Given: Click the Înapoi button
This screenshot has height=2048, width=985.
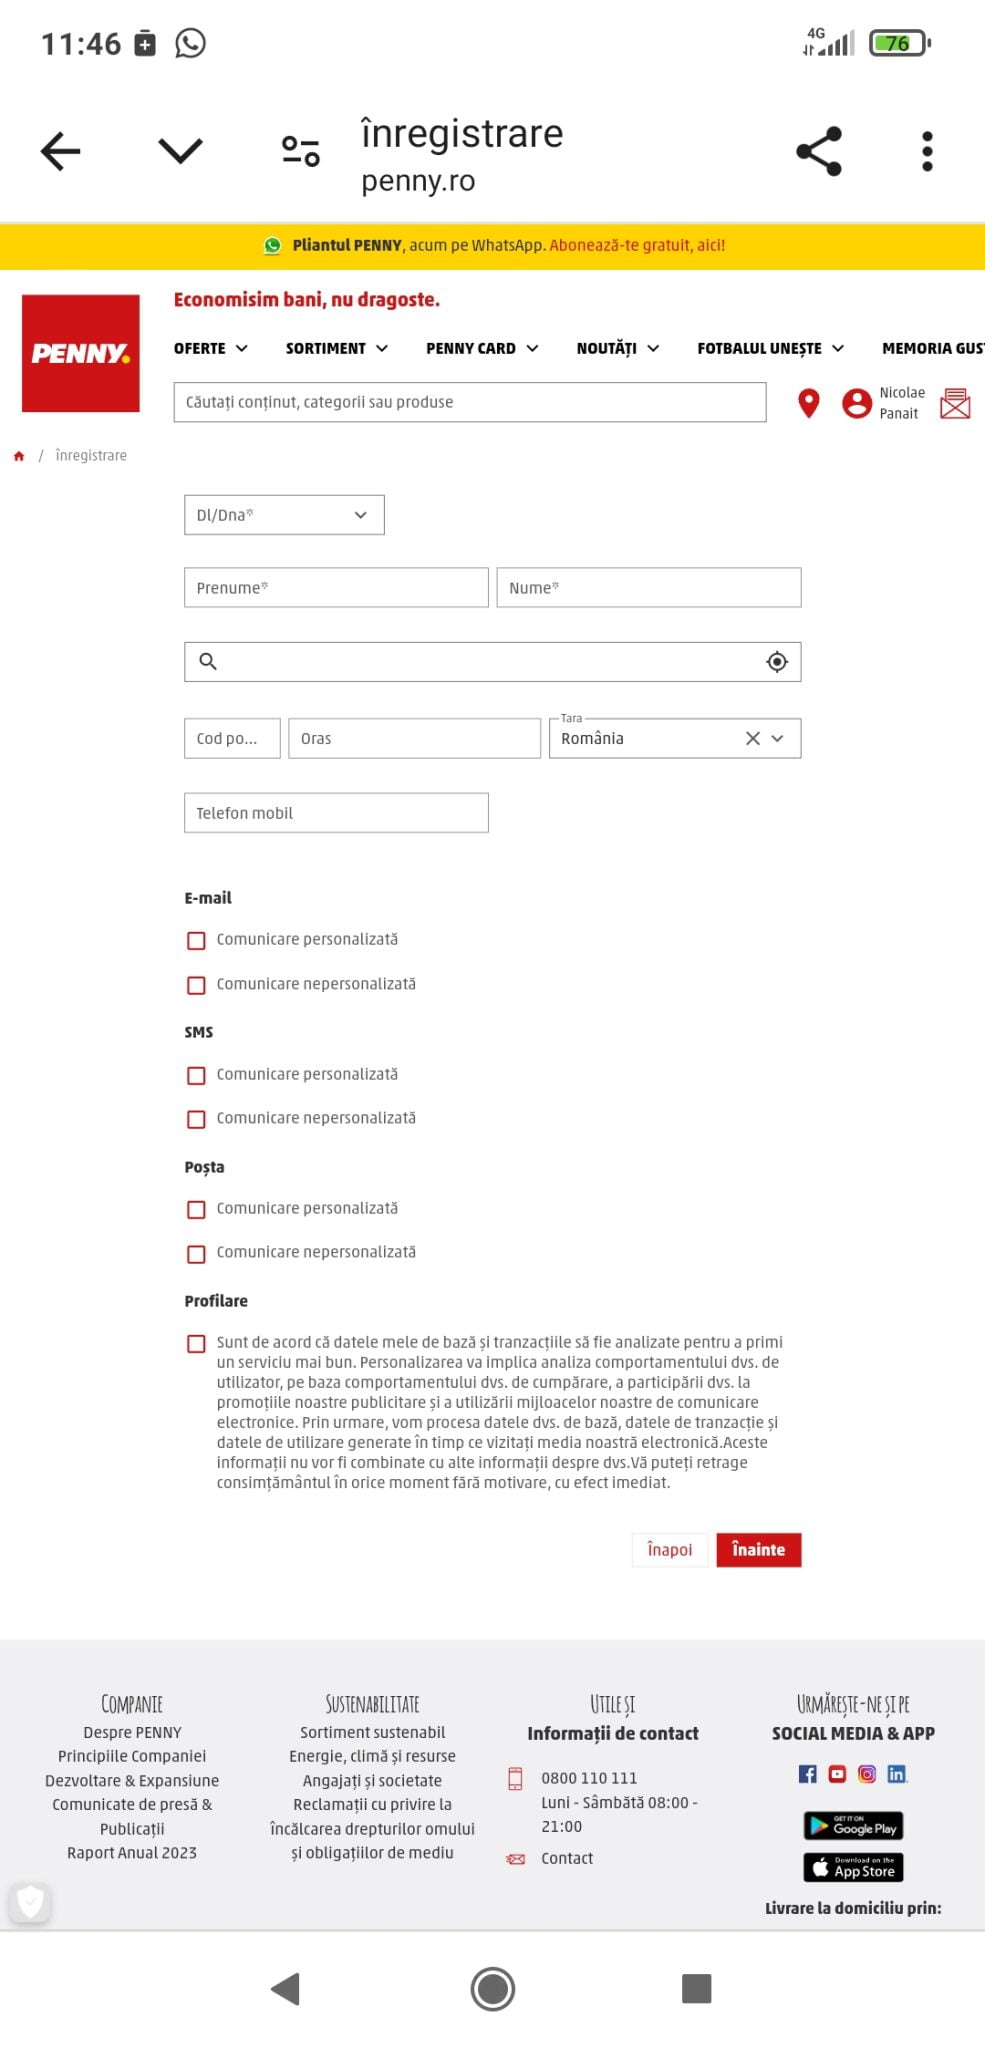Looking at the screenshot, I should [669, 1550].
